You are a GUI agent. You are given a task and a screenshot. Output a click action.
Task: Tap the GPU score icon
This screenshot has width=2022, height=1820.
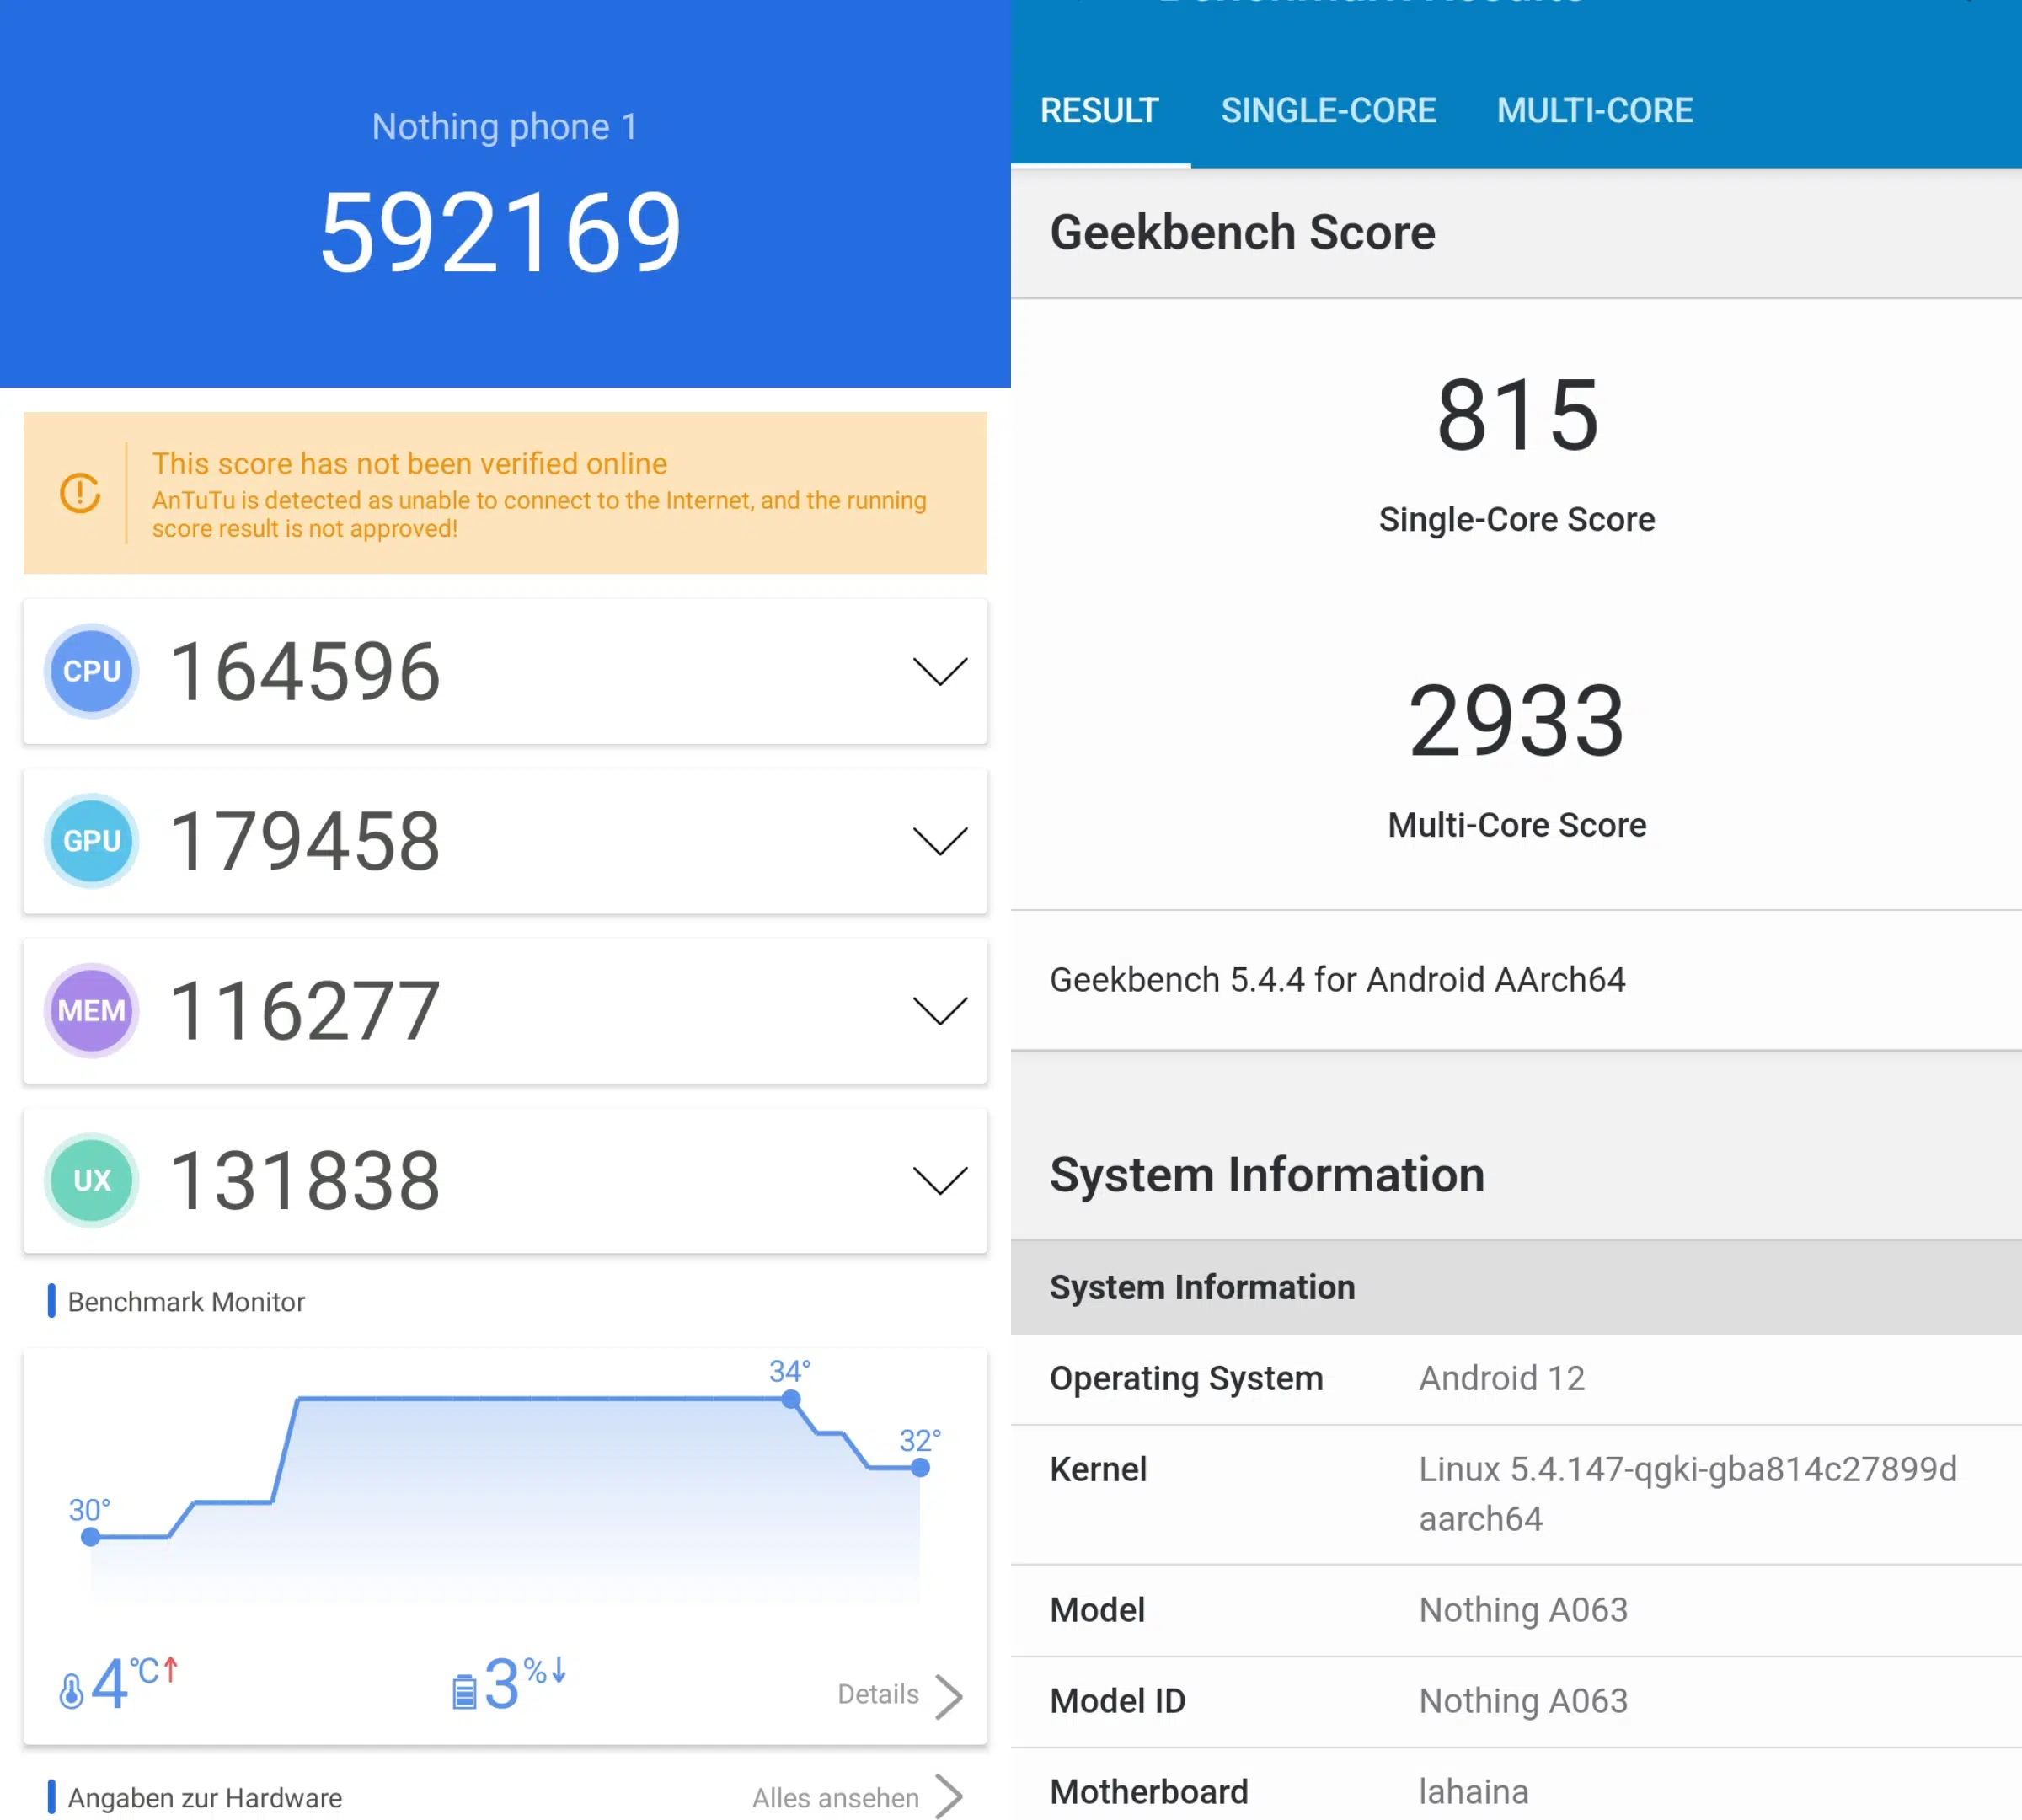point(91,841)
